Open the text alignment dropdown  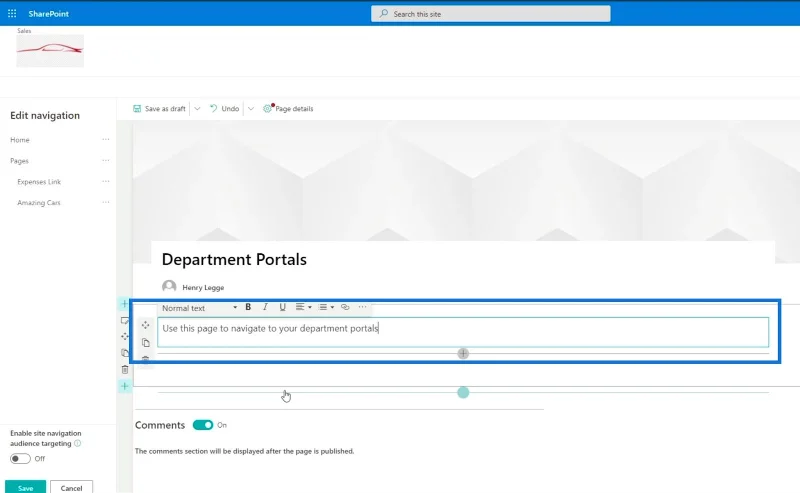coord(303,307)
